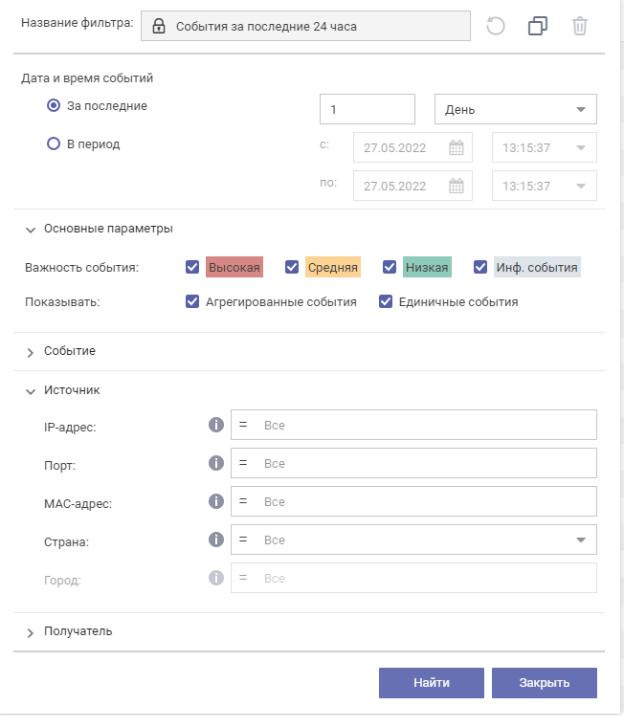Click the green Низкая importance label
Image resolution: width=624 pixels, height=716 pixels.
click(x=427, y=267)
